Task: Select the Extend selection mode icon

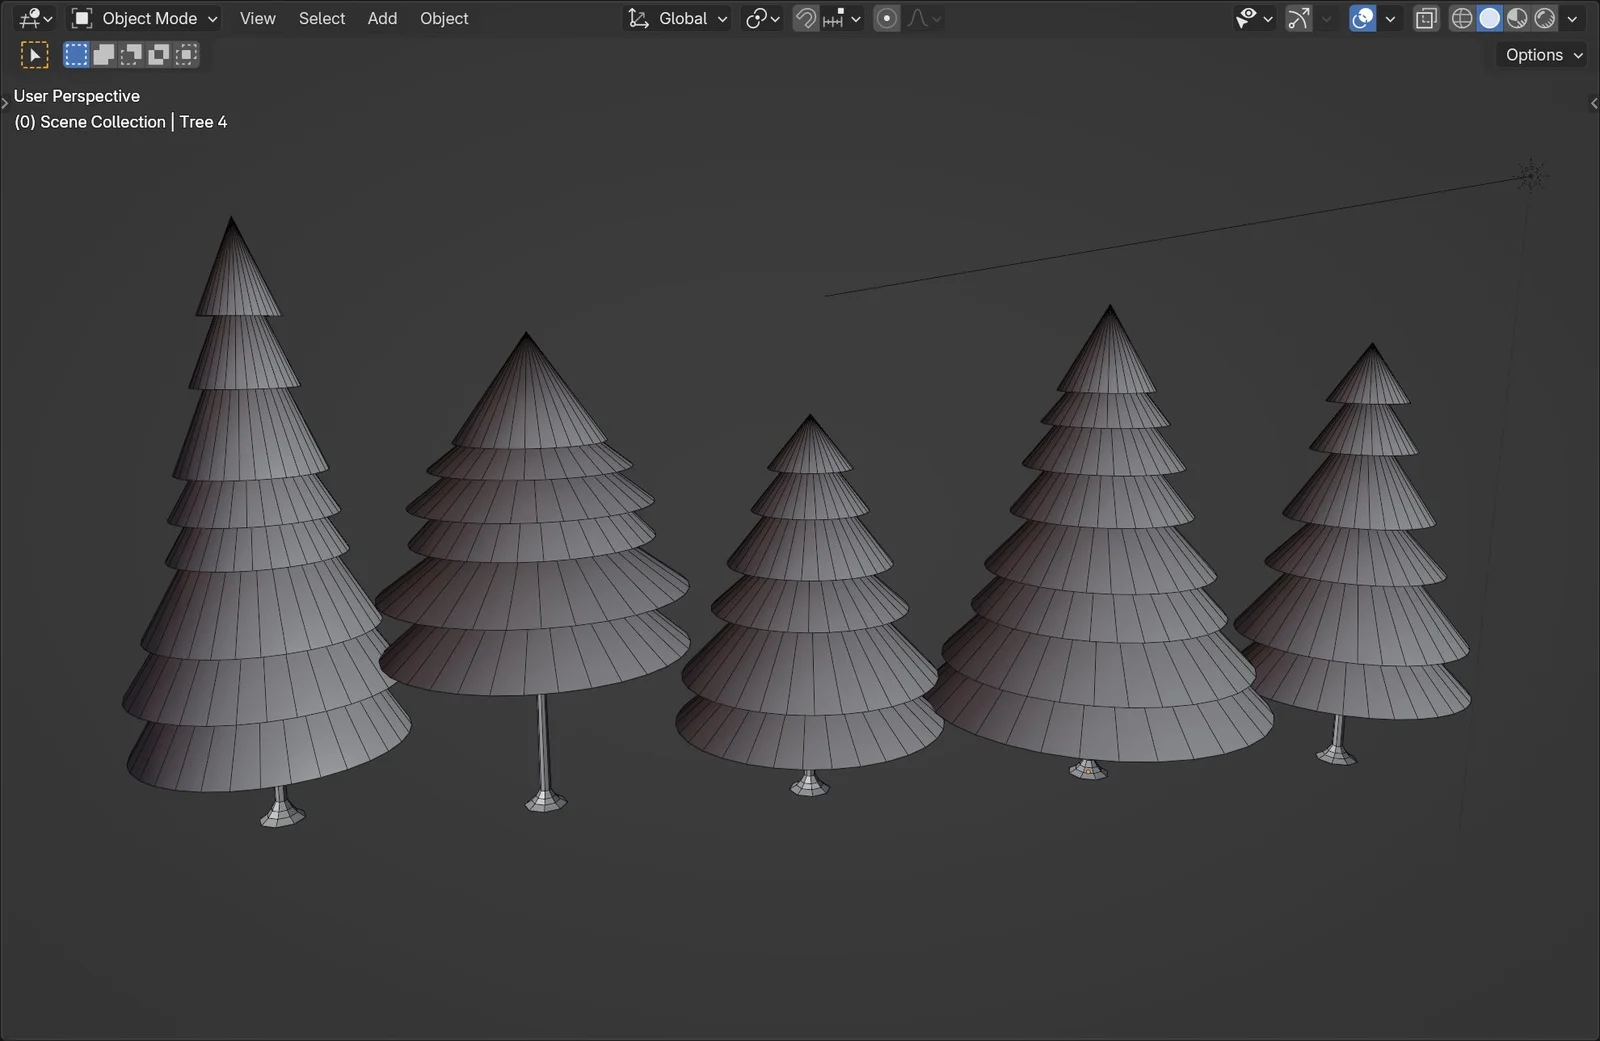Action: pyautogui.click(x=103, y=54)
